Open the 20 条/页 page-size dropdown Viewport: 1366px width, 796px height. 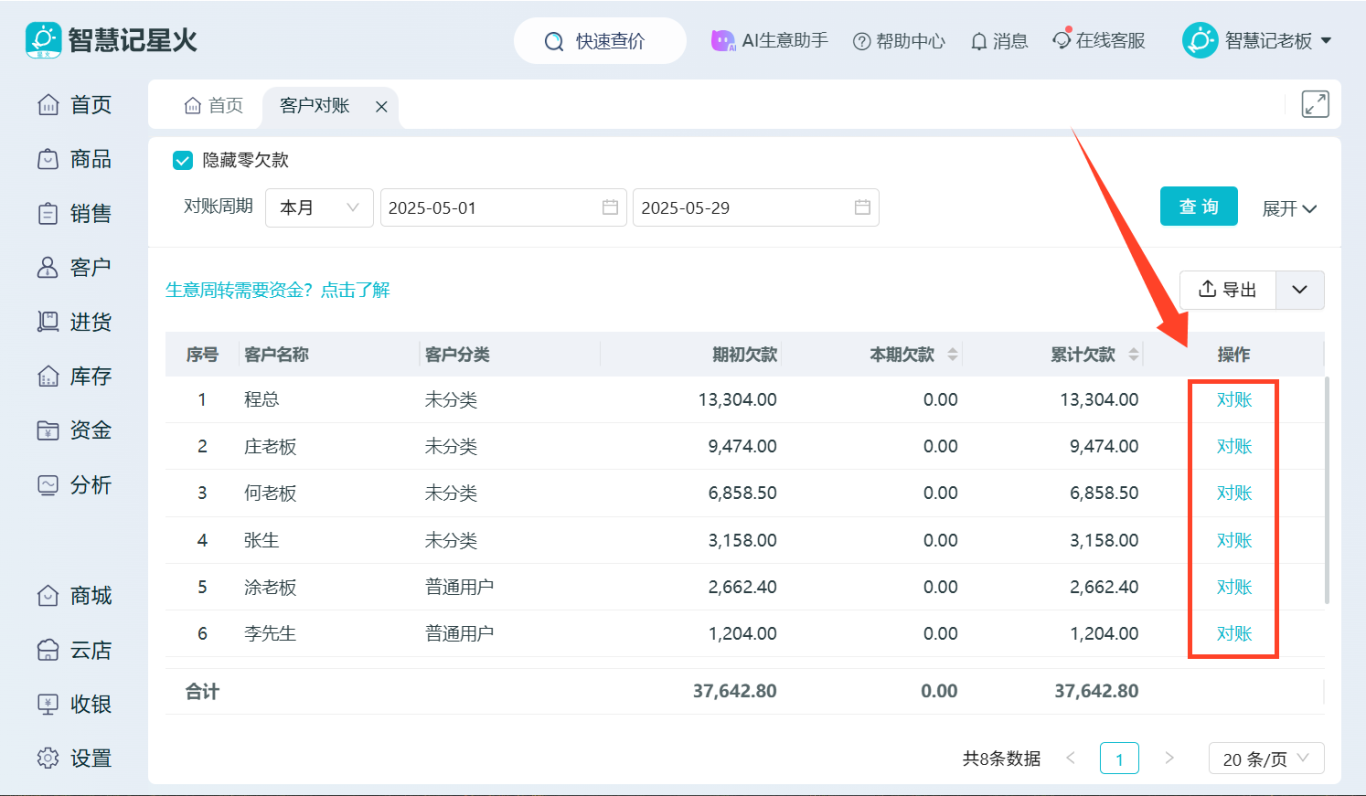coord(1266,759)
